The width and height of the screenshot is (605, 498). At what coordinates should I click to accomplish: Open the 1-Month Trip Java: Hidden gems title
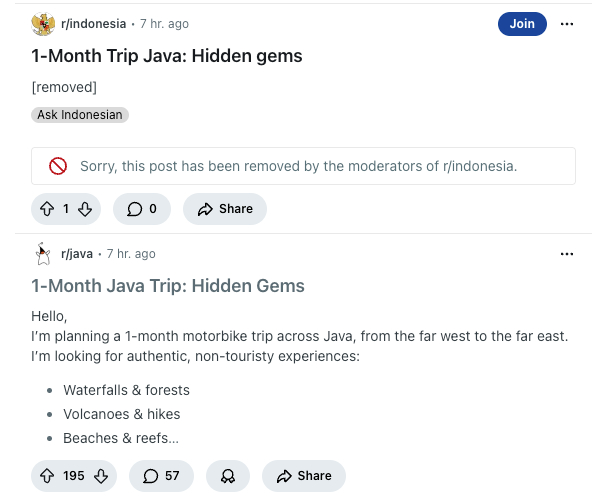point(167,56)
